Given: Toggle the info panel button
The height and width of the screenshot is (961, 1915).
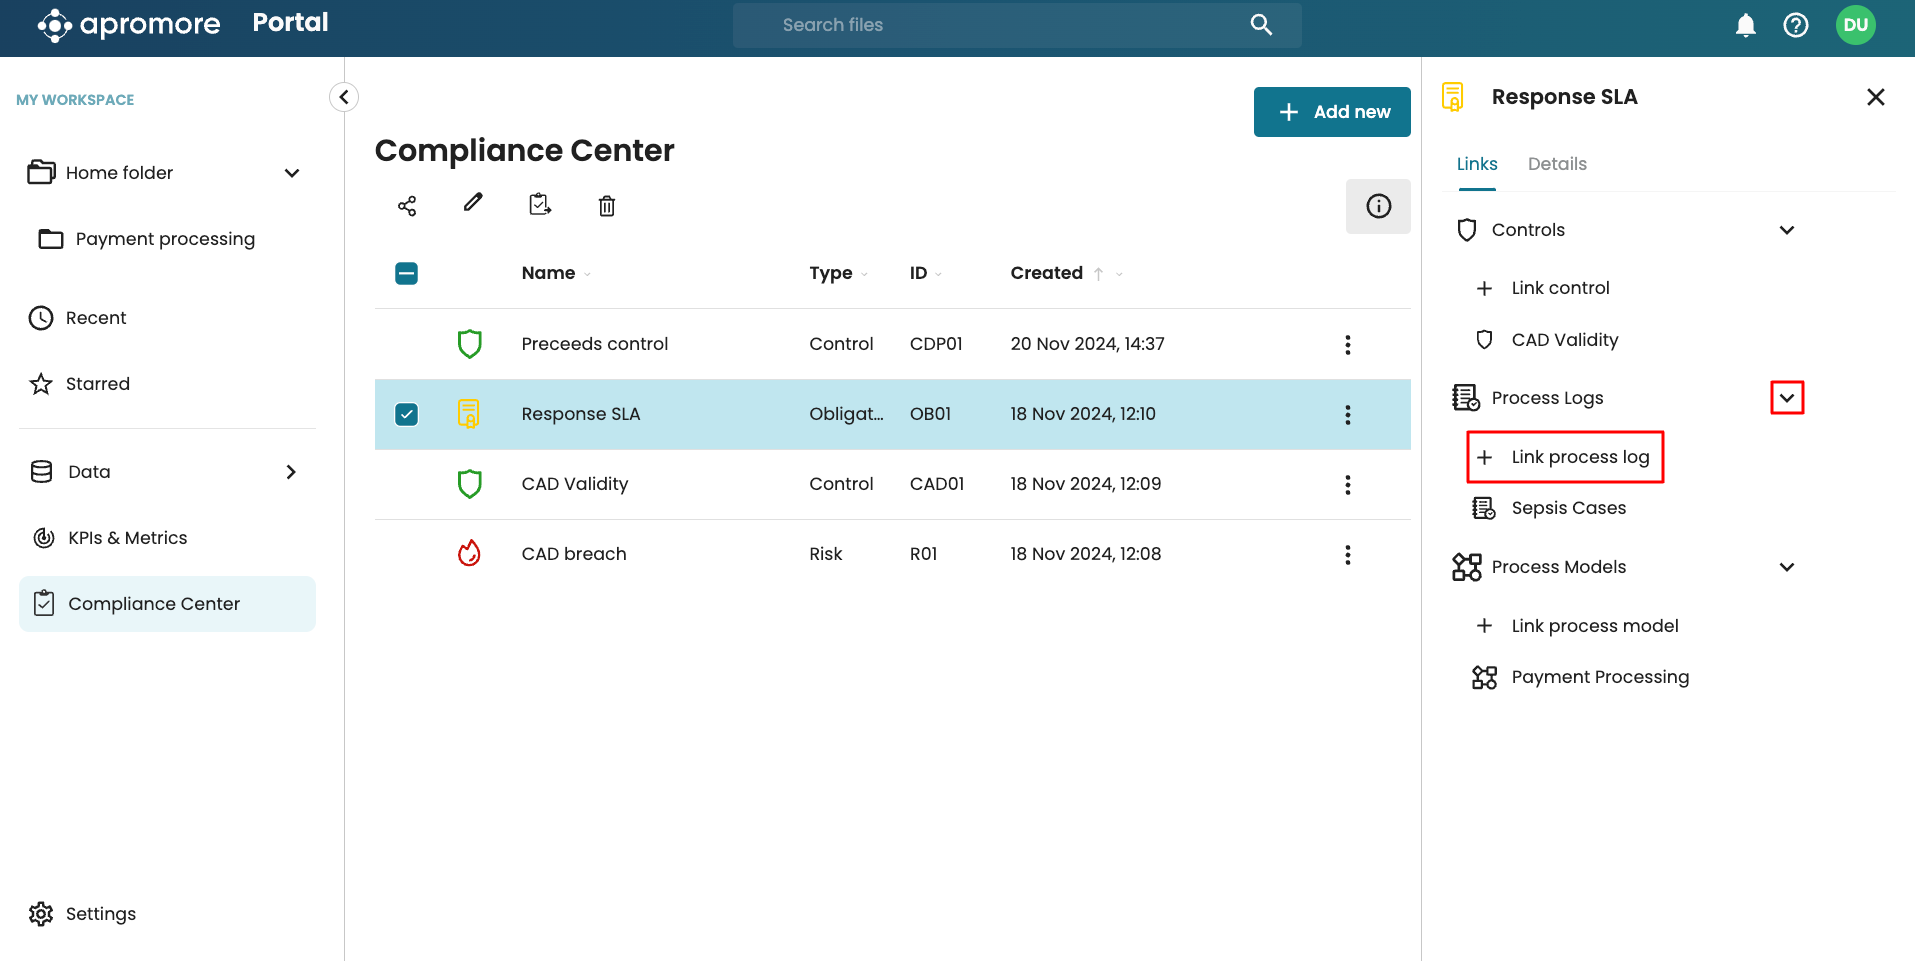Looking at the screenshot, I should [1378, 206].
